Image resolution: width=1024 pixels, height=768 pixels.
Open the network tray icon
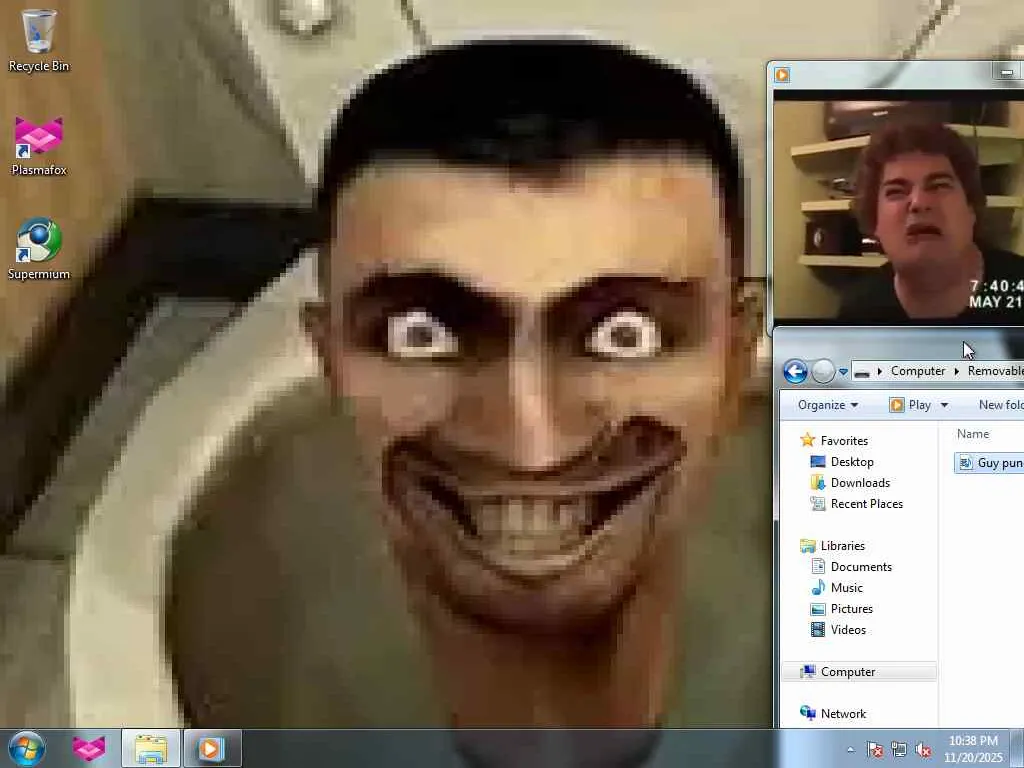899,750
